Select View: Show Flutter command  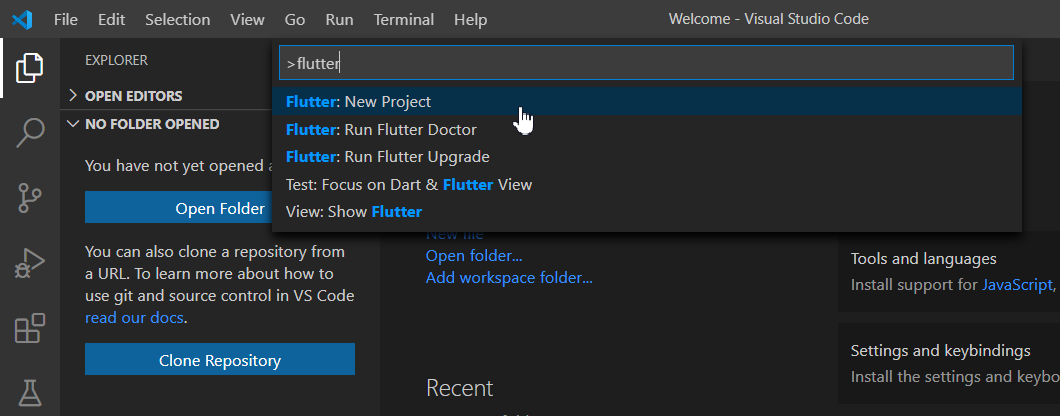pos(646,212)
